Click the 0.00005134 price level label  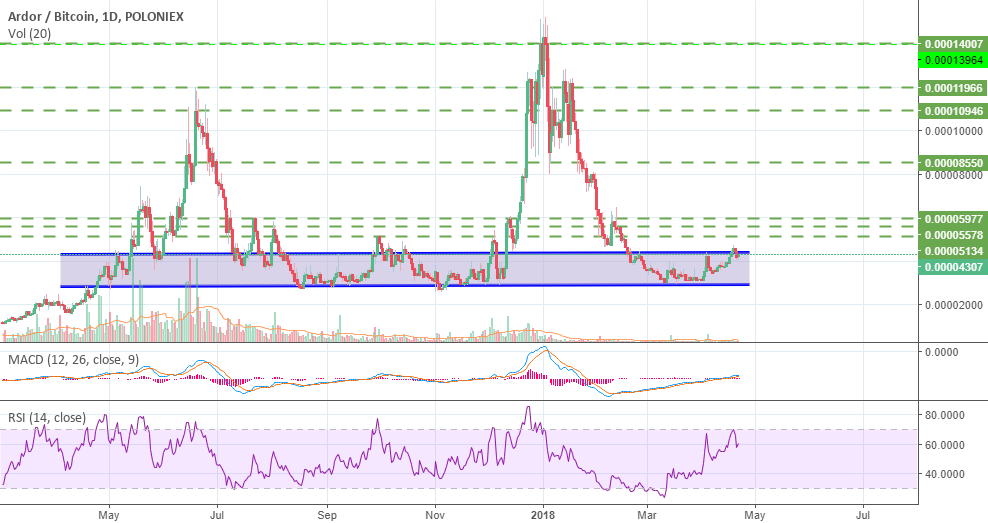953,251
